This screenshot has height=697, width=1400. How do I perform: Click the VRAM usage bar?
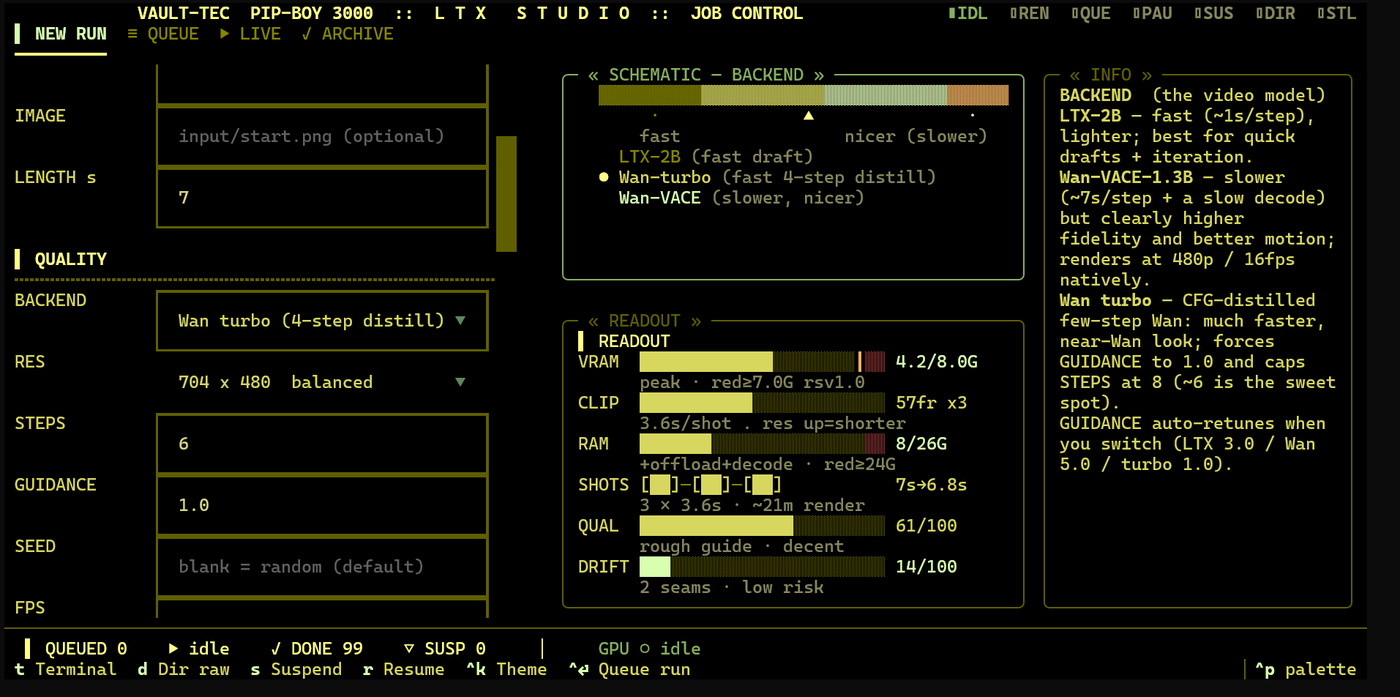[x=762, y=362]
